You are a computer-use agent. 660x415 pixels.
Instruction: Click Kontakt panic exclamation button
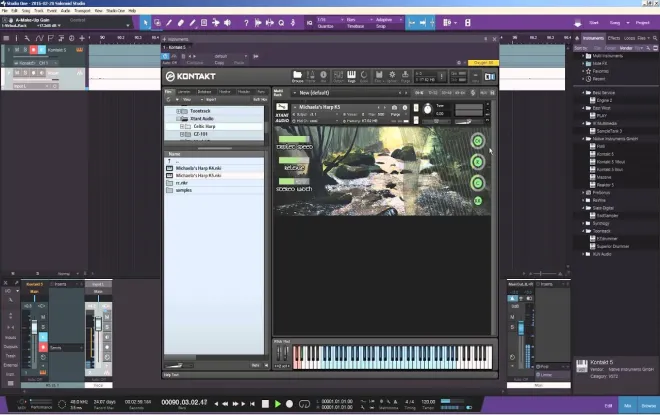(442, 77)
